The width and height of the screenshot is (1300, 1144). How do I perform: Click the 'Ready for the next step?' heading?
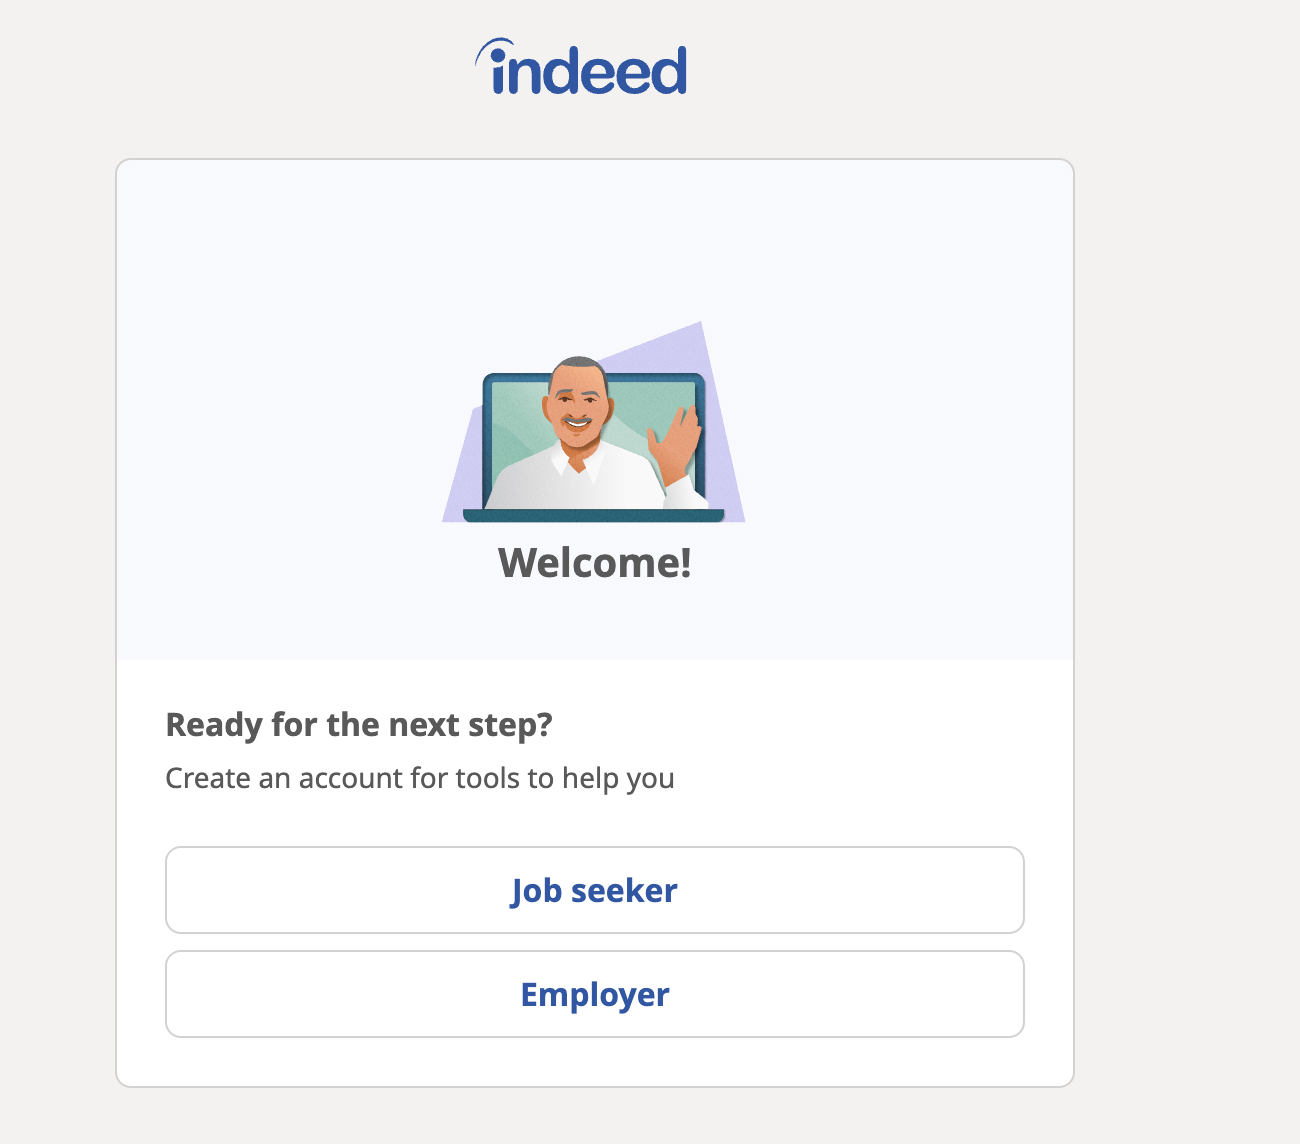click(359, 724)
